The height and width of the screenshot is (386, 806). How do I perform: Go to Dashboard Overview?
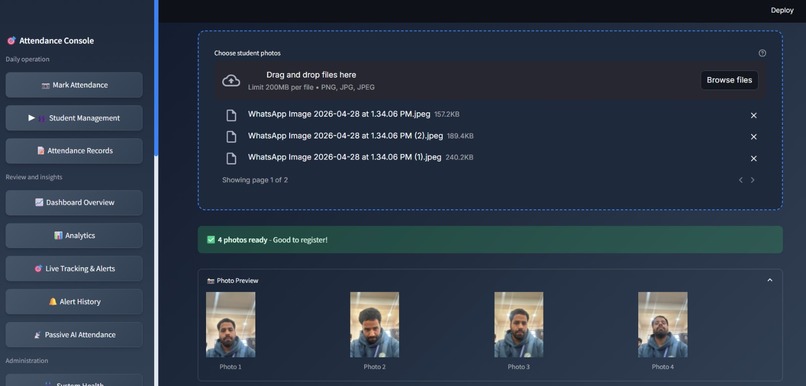74,203
